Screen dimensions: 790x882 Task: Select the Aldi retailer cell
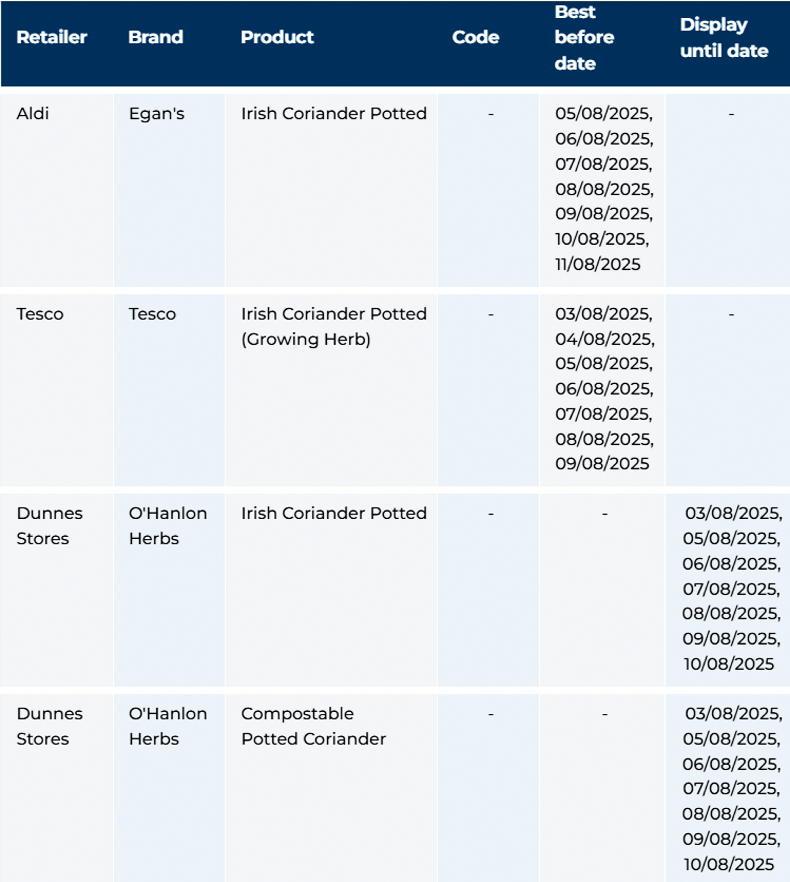(x=33, y=113)
